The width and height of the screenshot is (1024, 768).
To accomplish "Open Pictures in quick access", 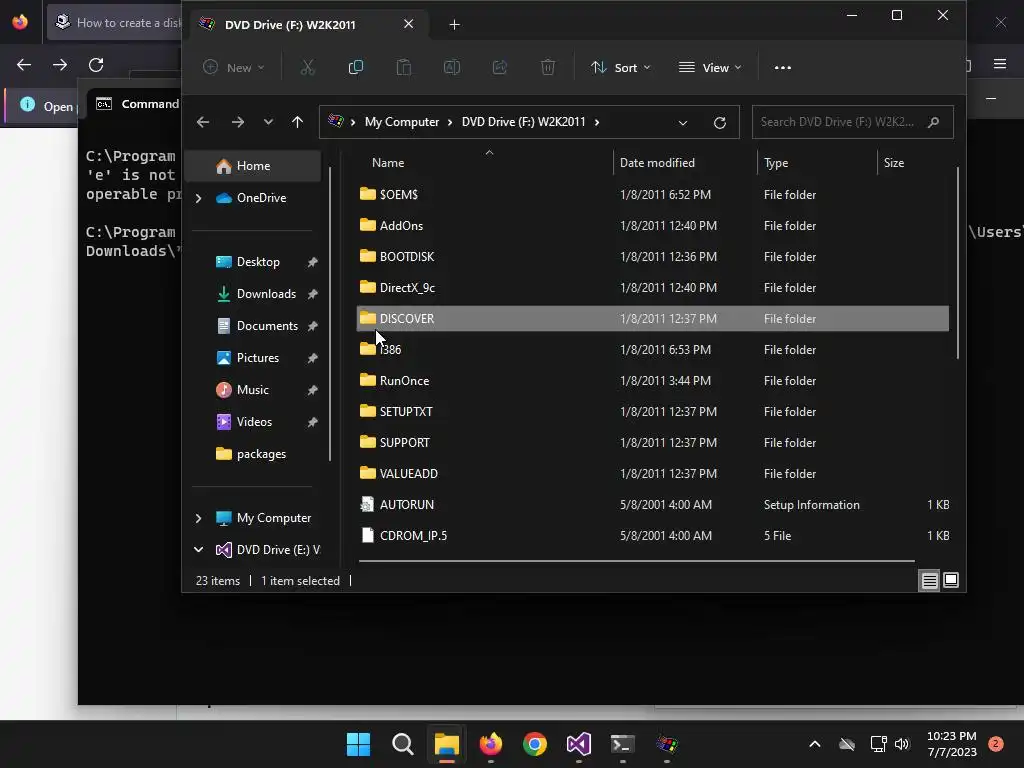I will tap(258, 358).
